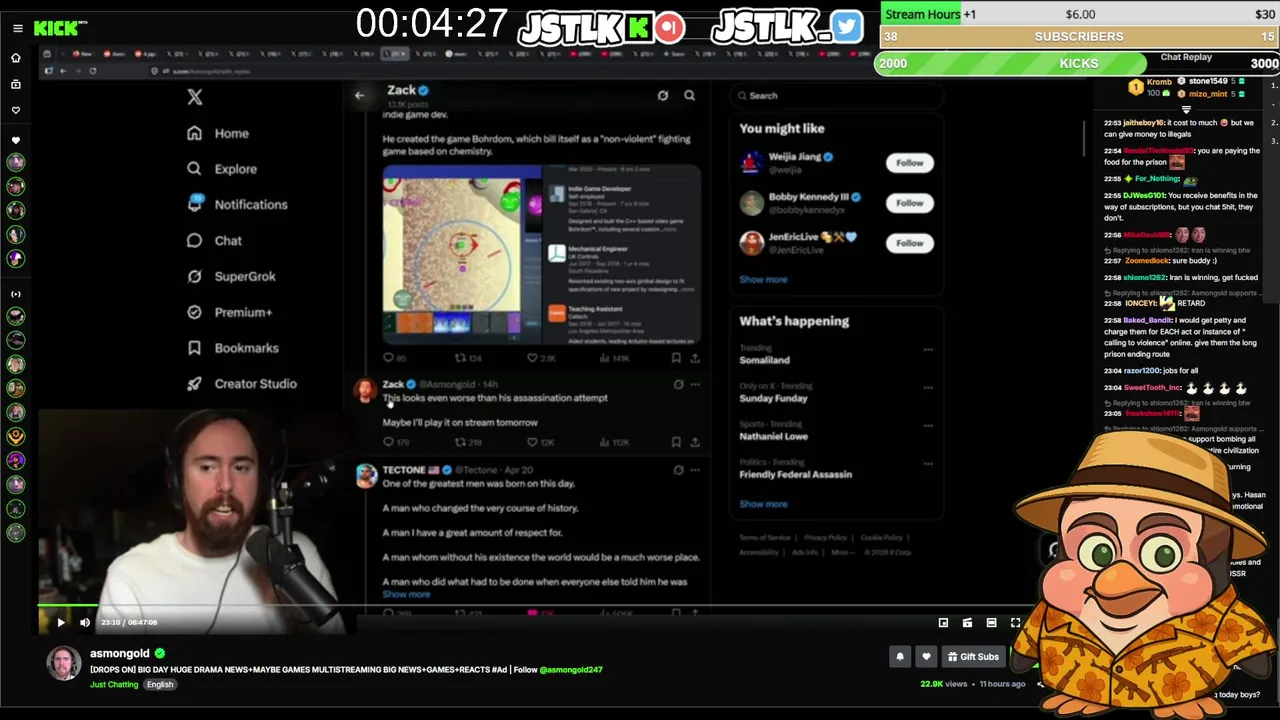
Task: Open Notifications in the X navigation
Action: click(237, 204)
